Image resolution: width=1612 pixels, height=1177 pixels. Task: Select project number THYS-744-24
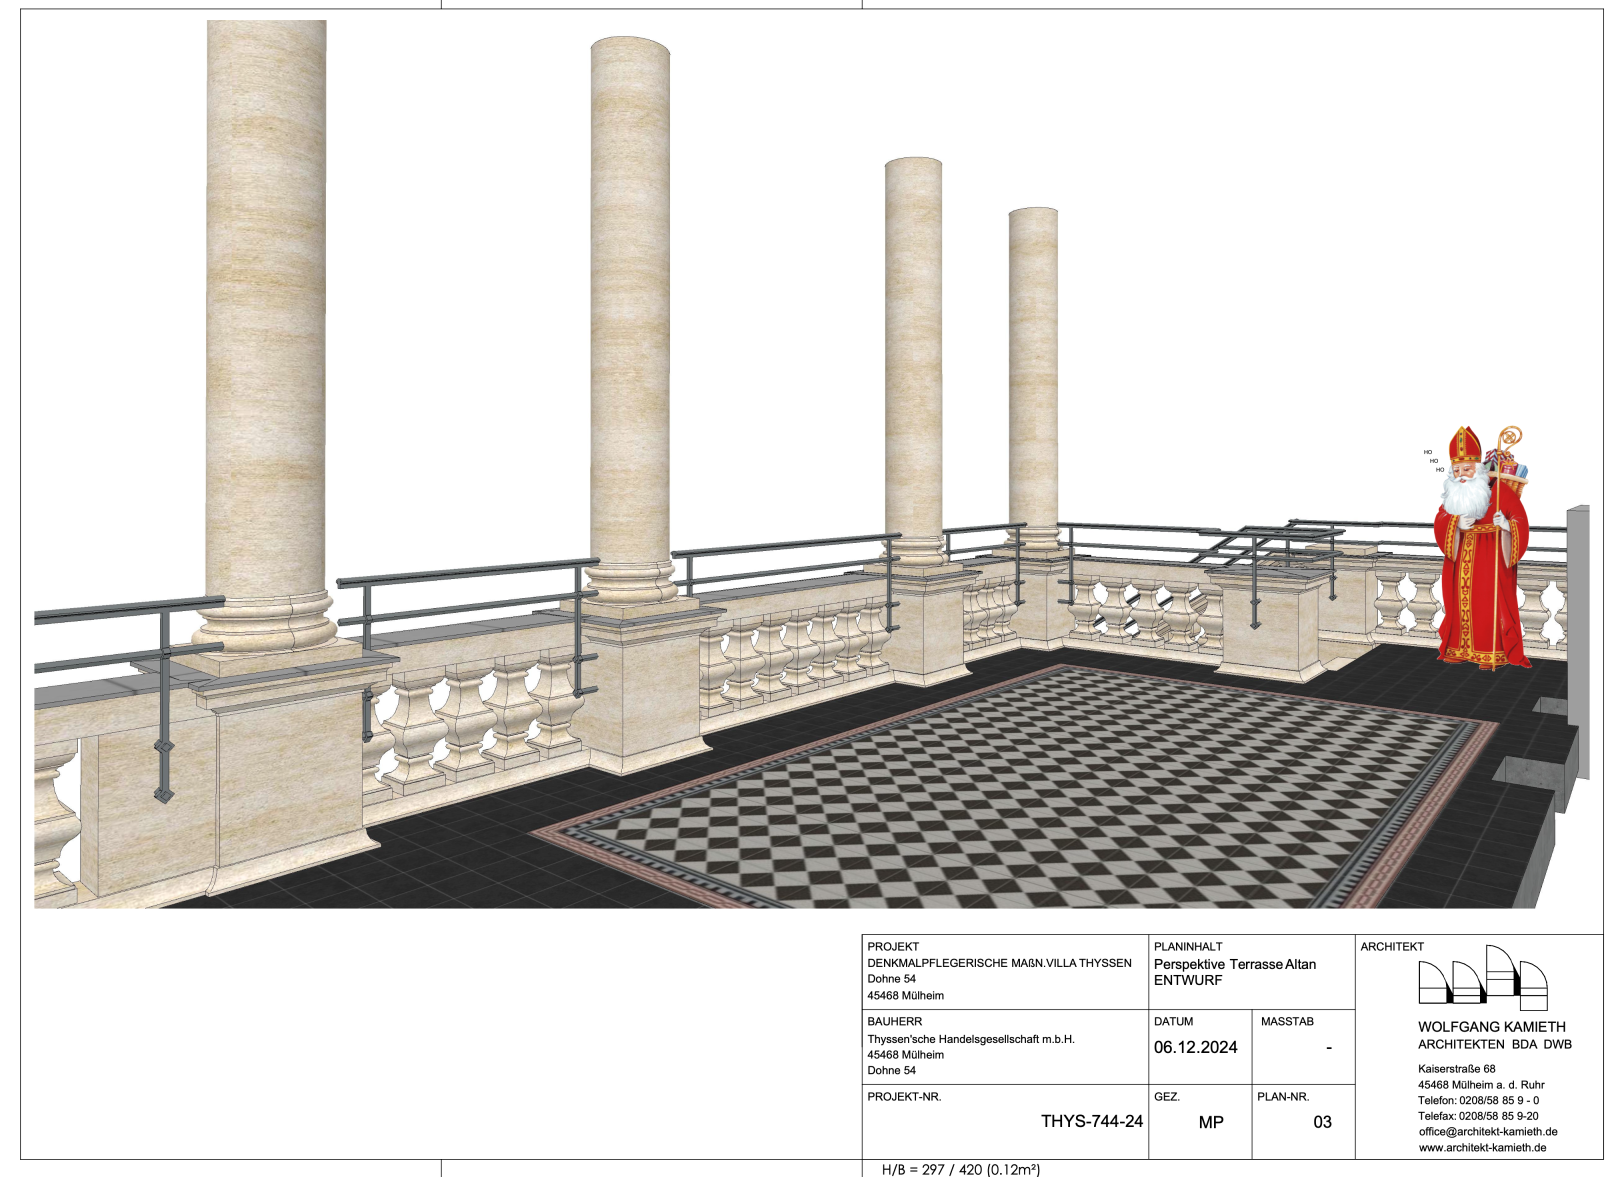tap(1091, 1122)
